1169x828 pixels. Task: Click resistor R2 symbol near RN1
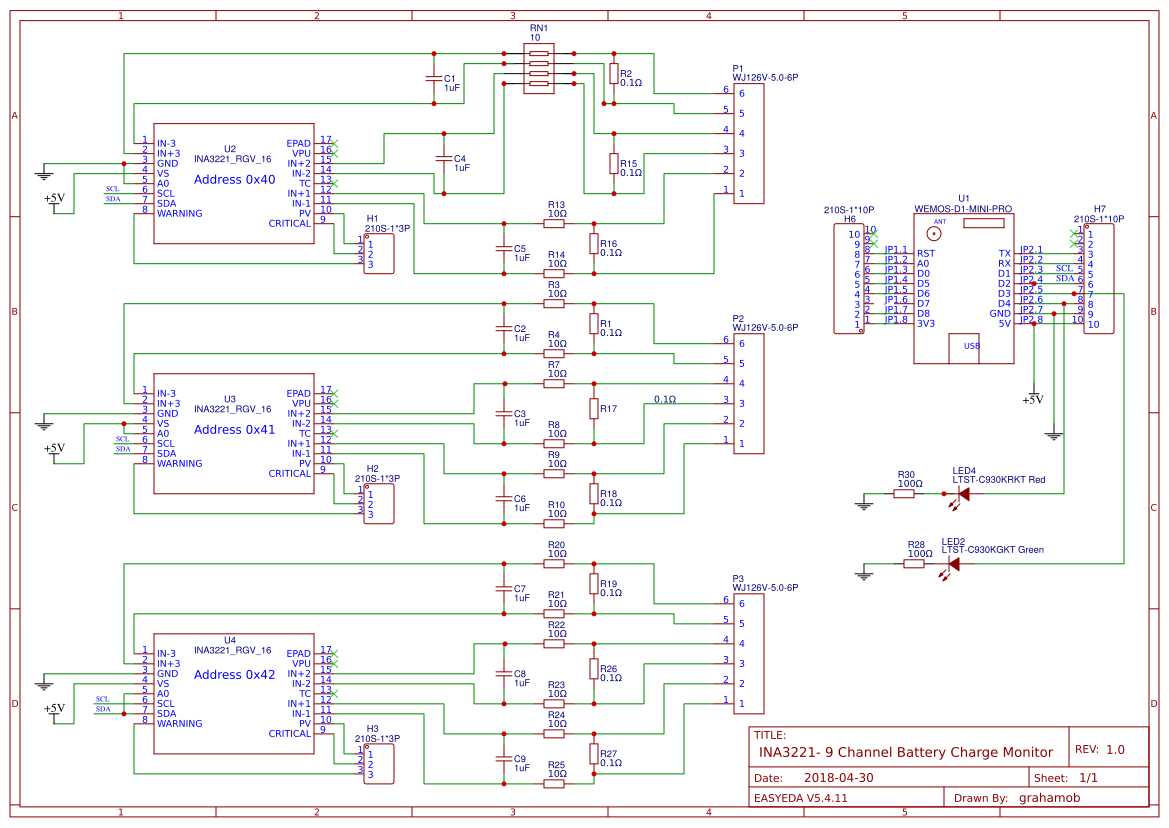coord(614,73)
